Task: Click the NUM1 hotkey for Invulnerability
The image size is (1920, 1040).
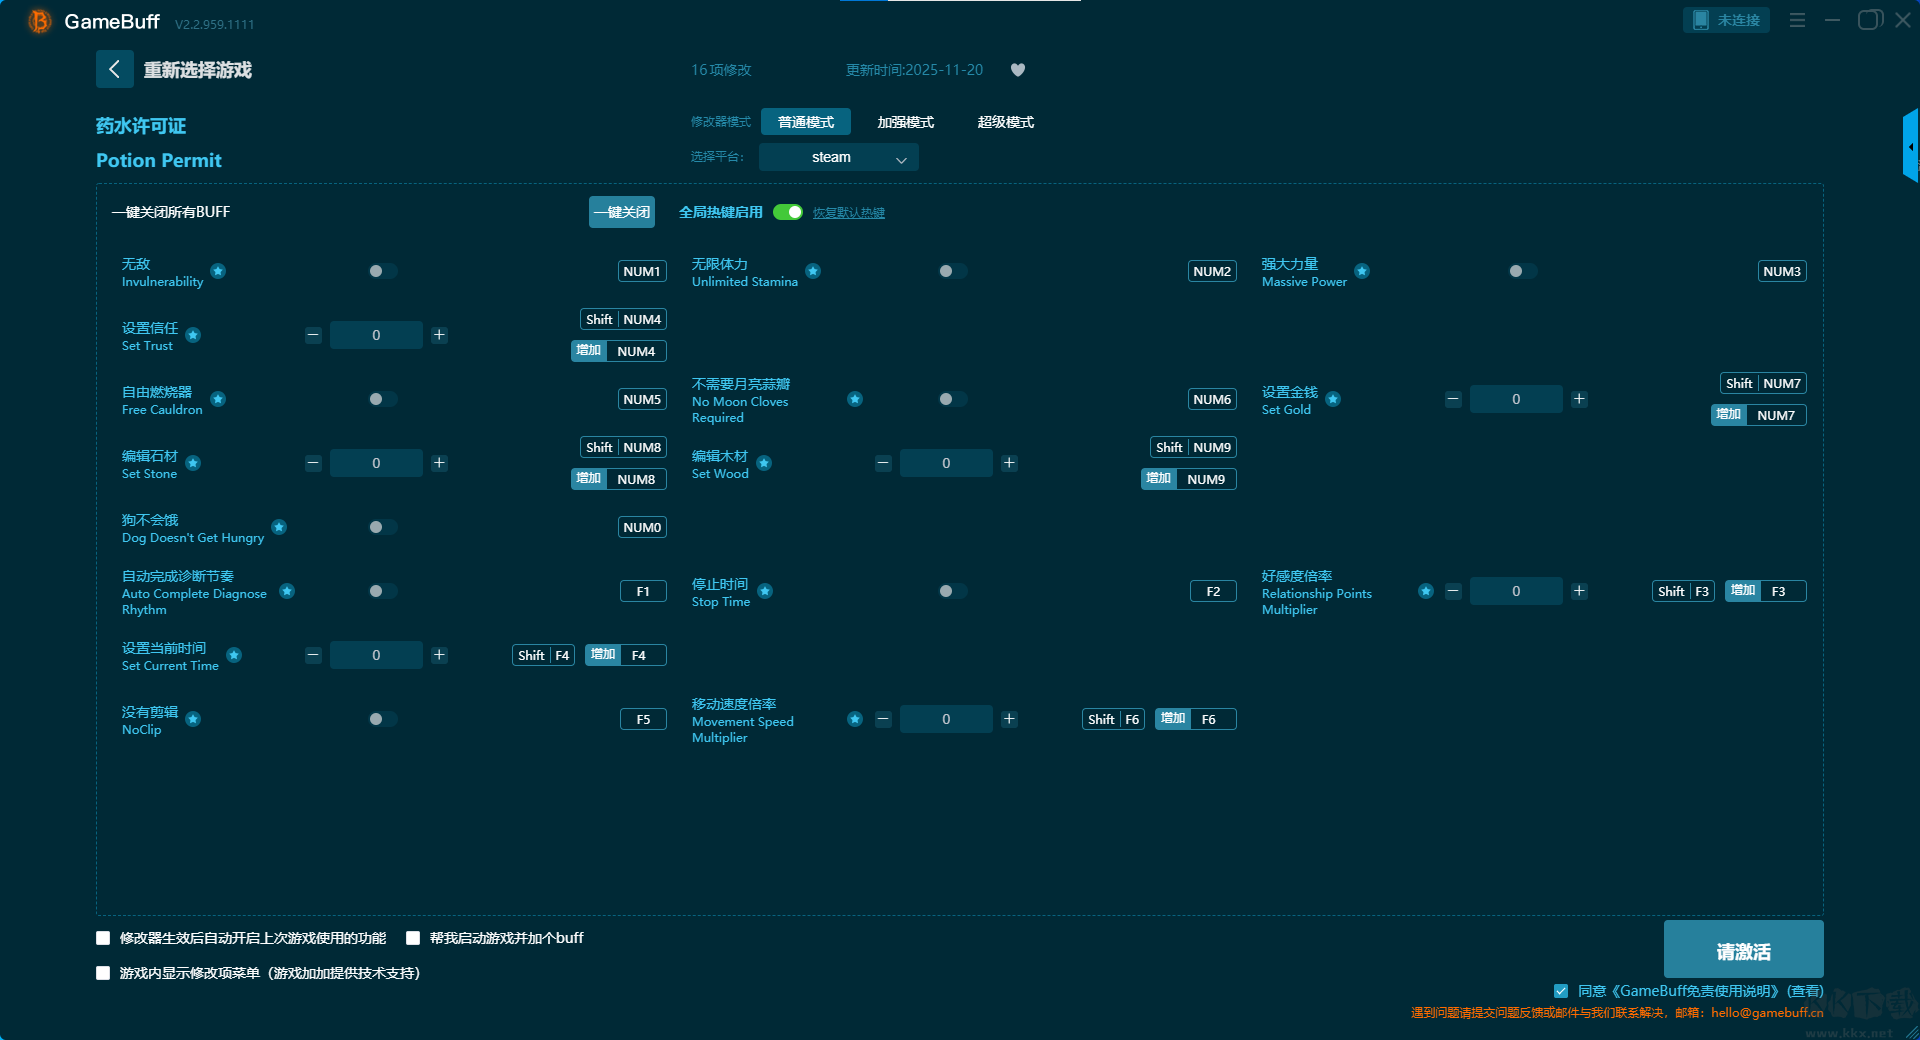Action: 642,271
